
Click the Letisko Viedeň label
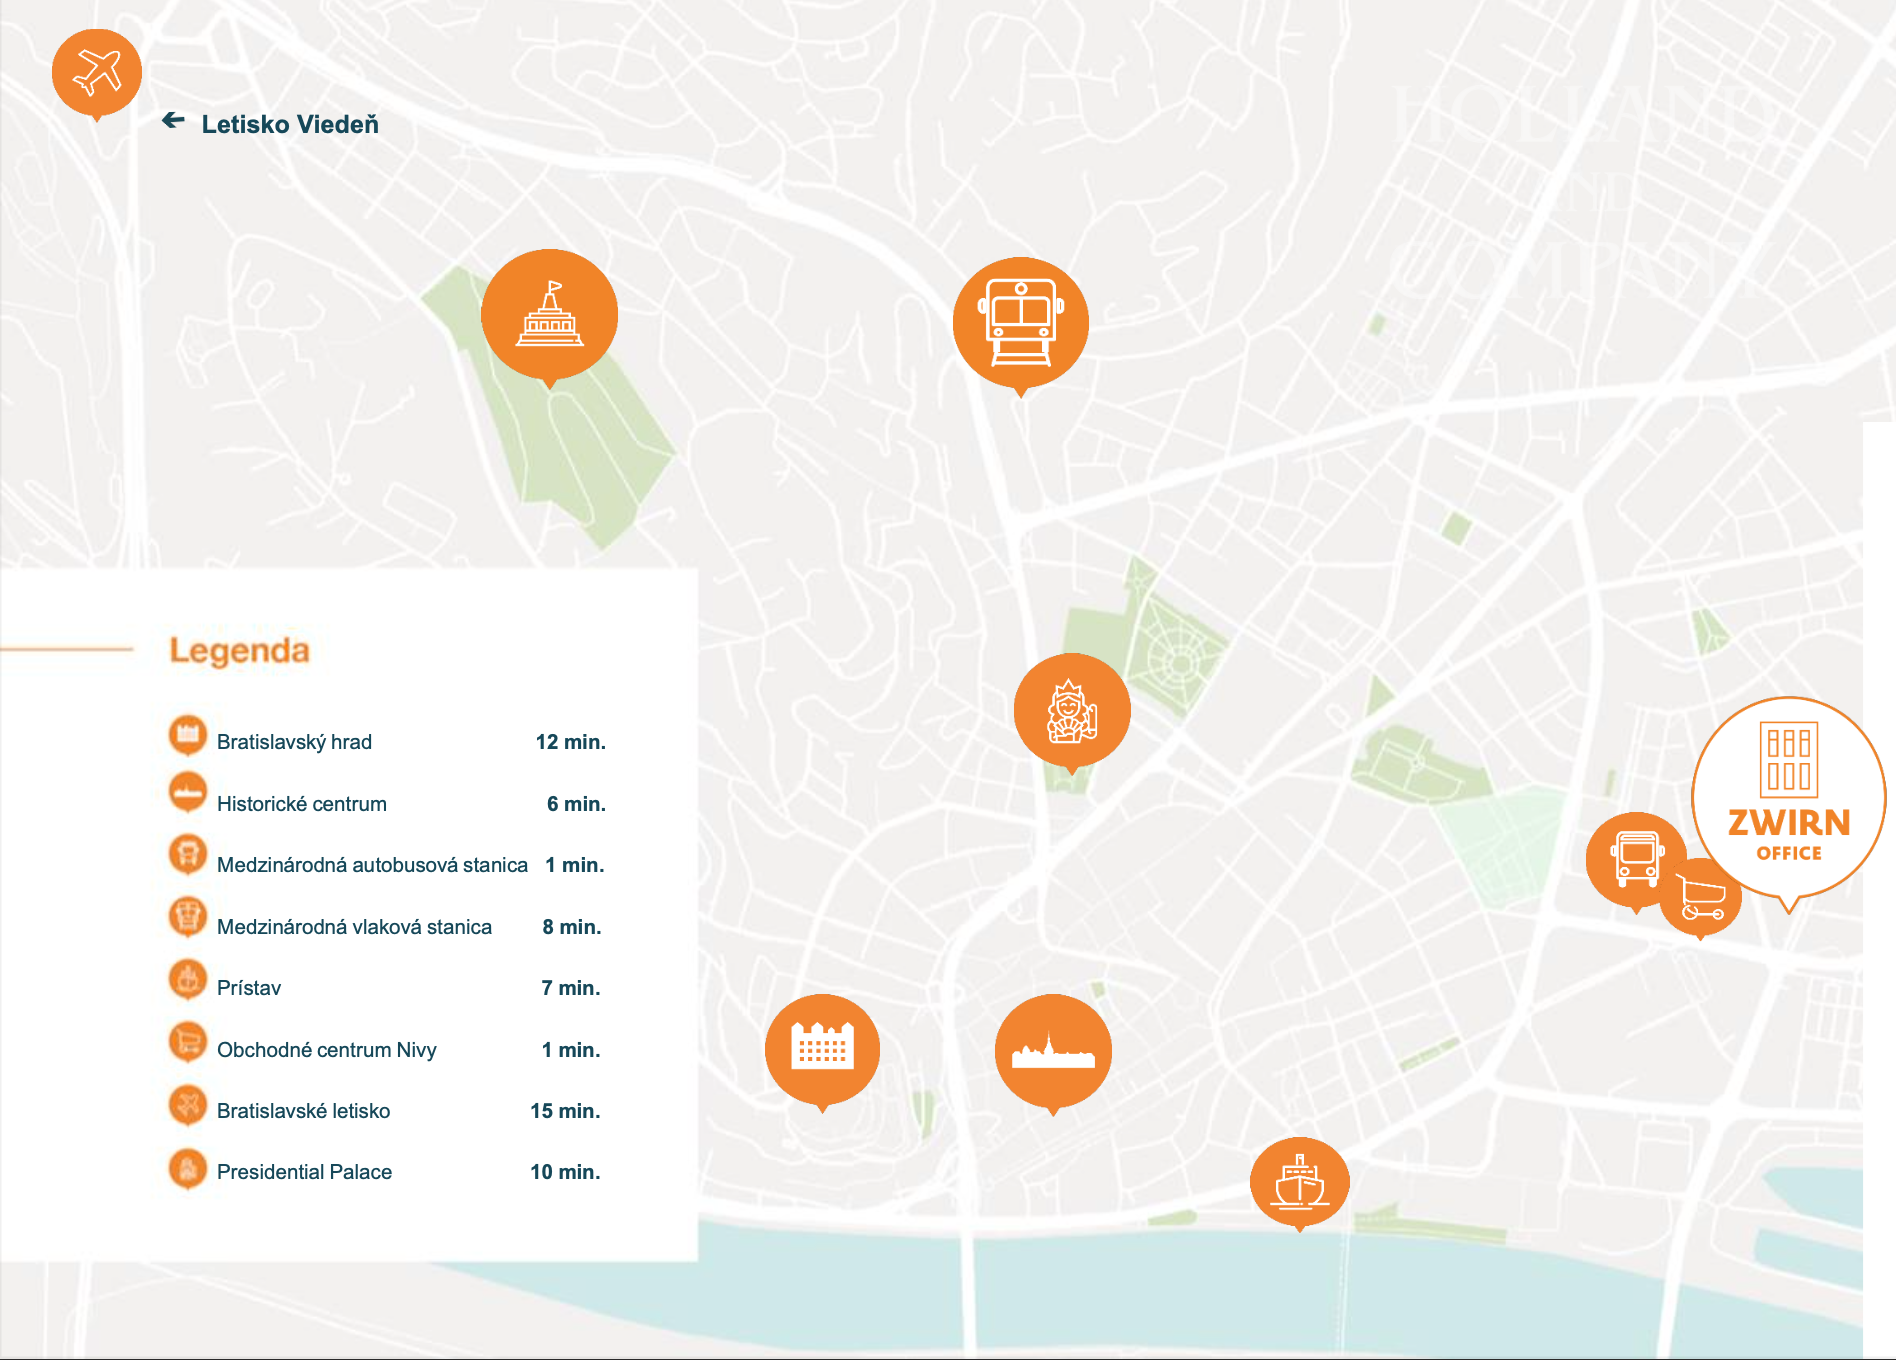pos(290,125)
